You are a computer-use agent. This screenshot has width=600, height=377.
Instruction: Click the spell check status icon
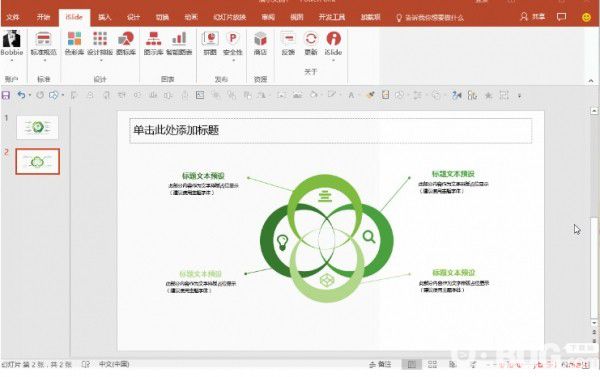click(85, 364)
